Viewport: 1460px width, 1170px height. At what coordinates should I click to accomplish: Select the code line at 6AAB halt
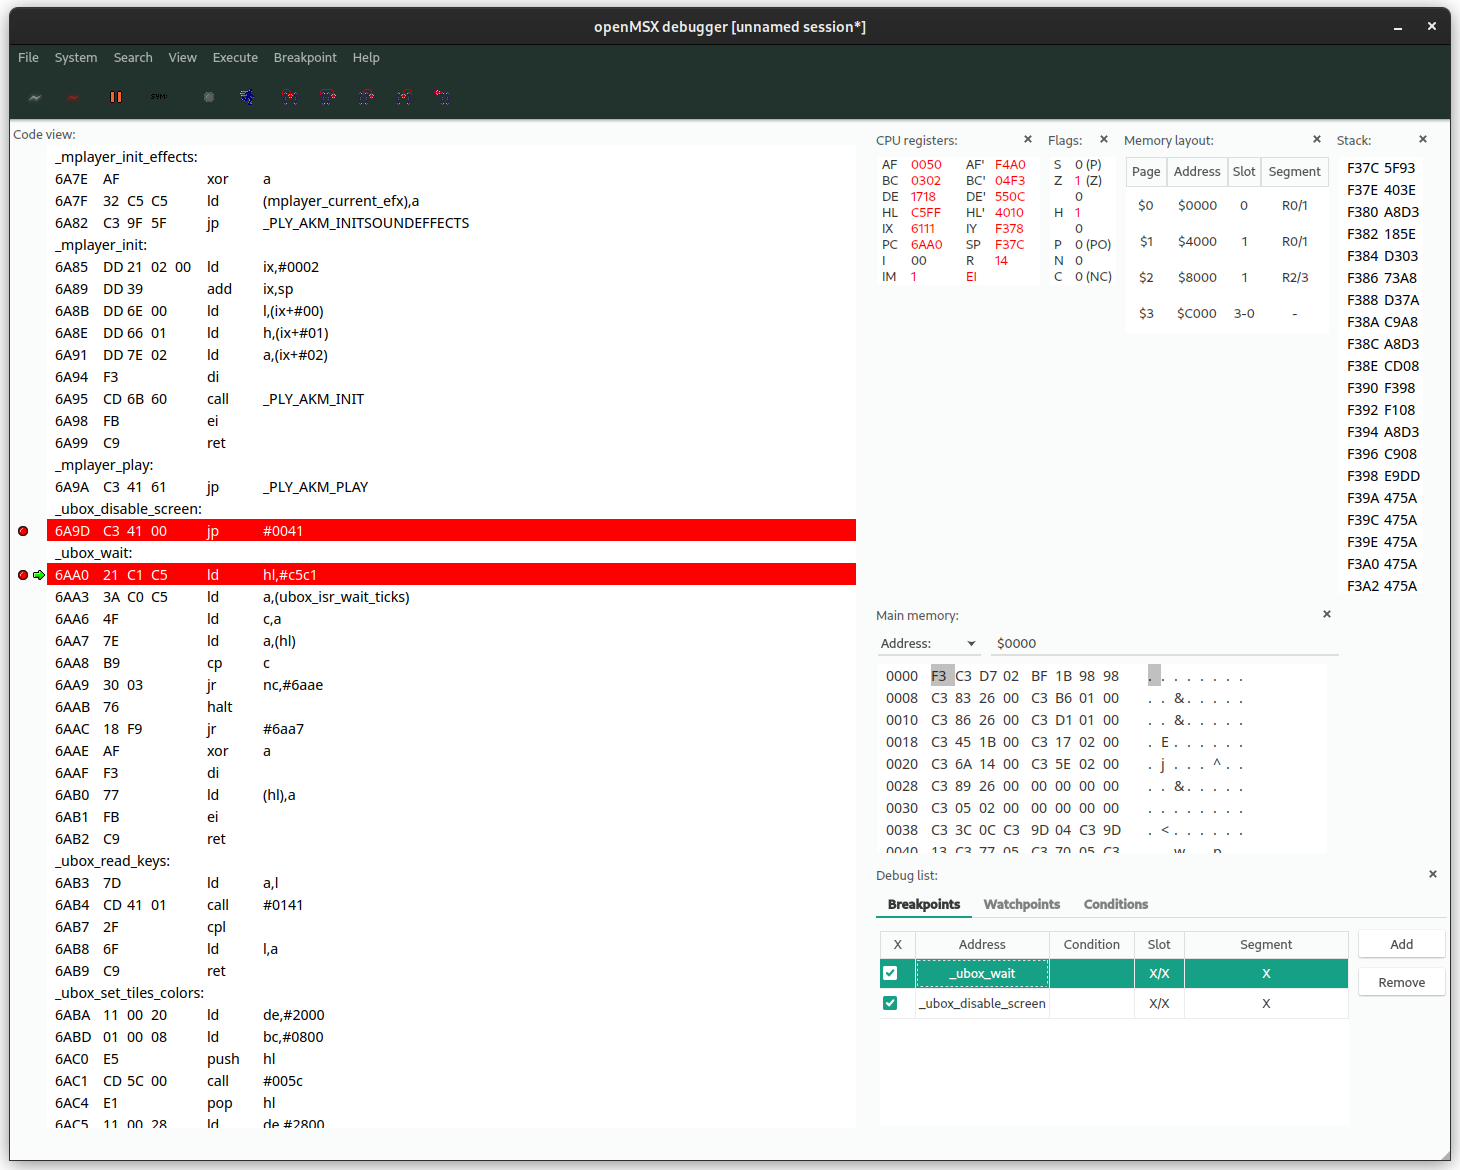[451, 707]
